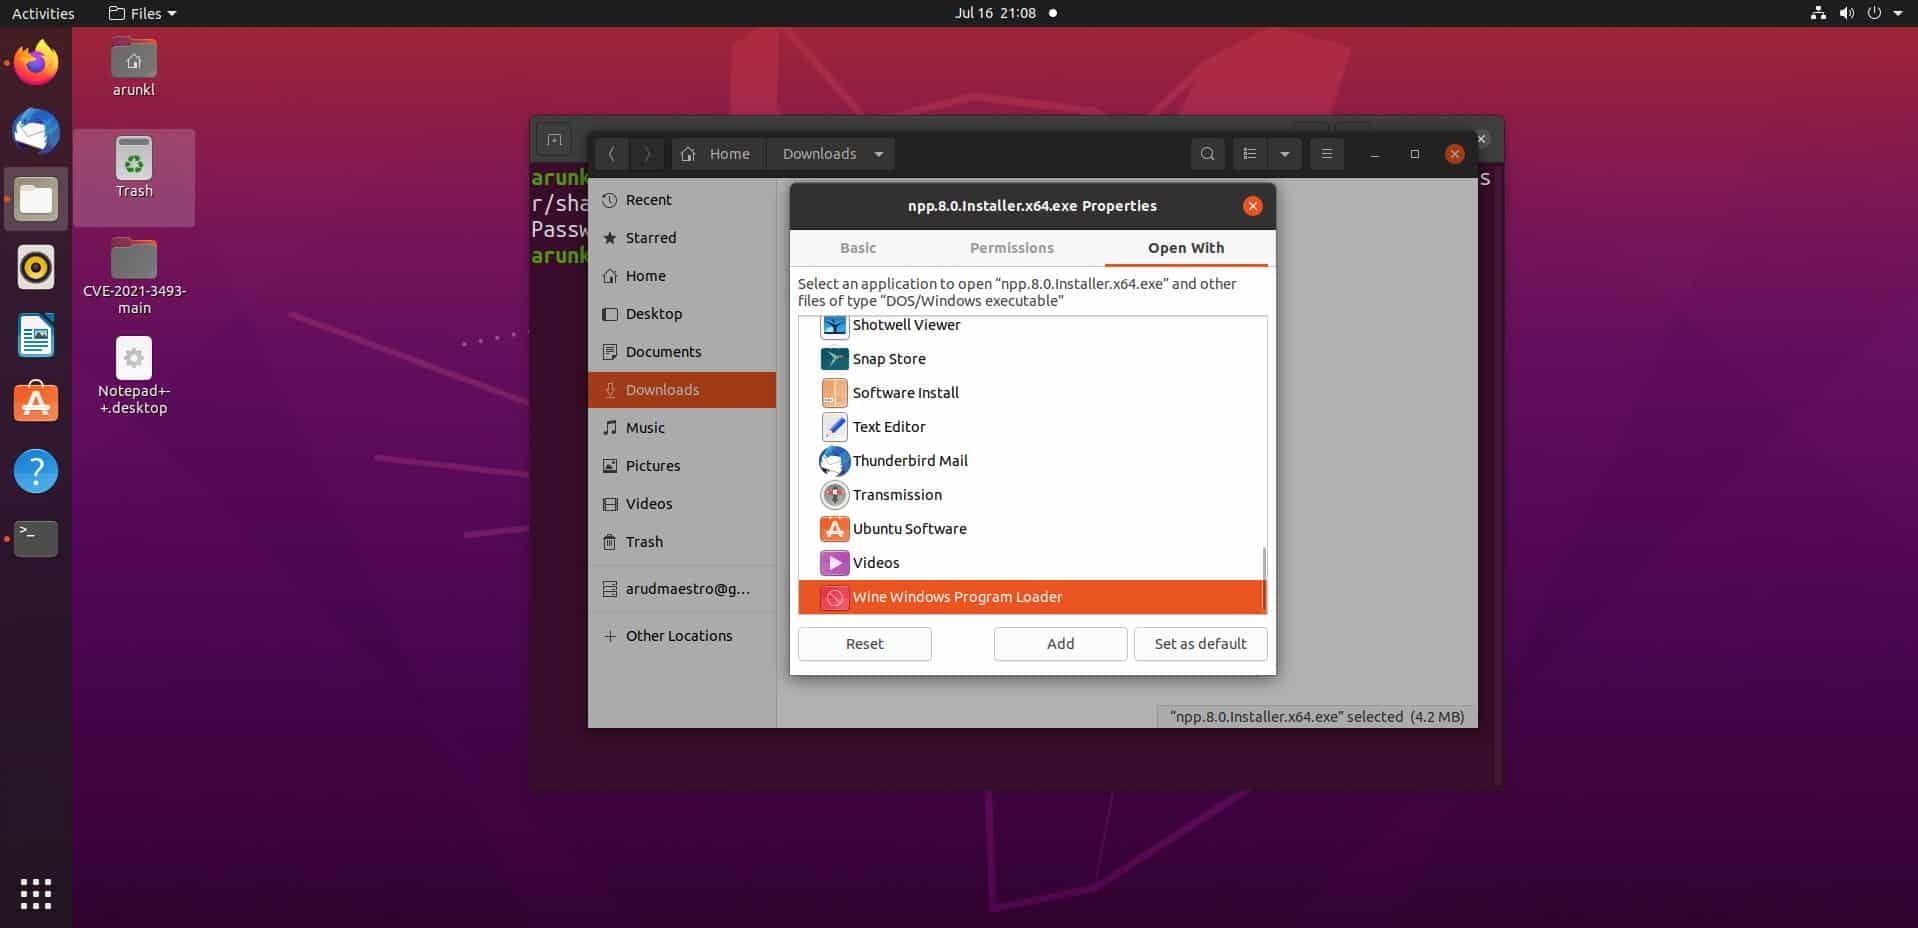Click the volume icon in top bar
1918x928 pixels.
pos(1846,13)
